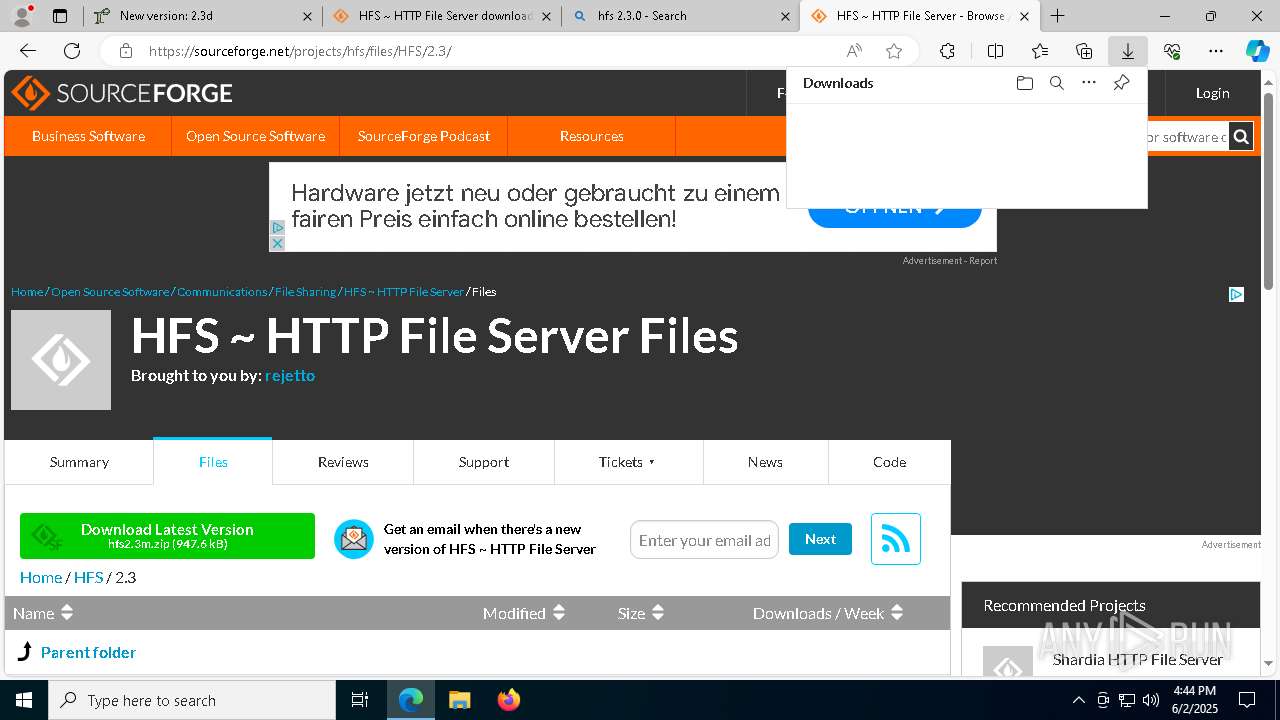The height and width of the screenshot is (720, 1280).
Task: Show hidden system tray icons chevron
Action: click(x=1078, y=700)
